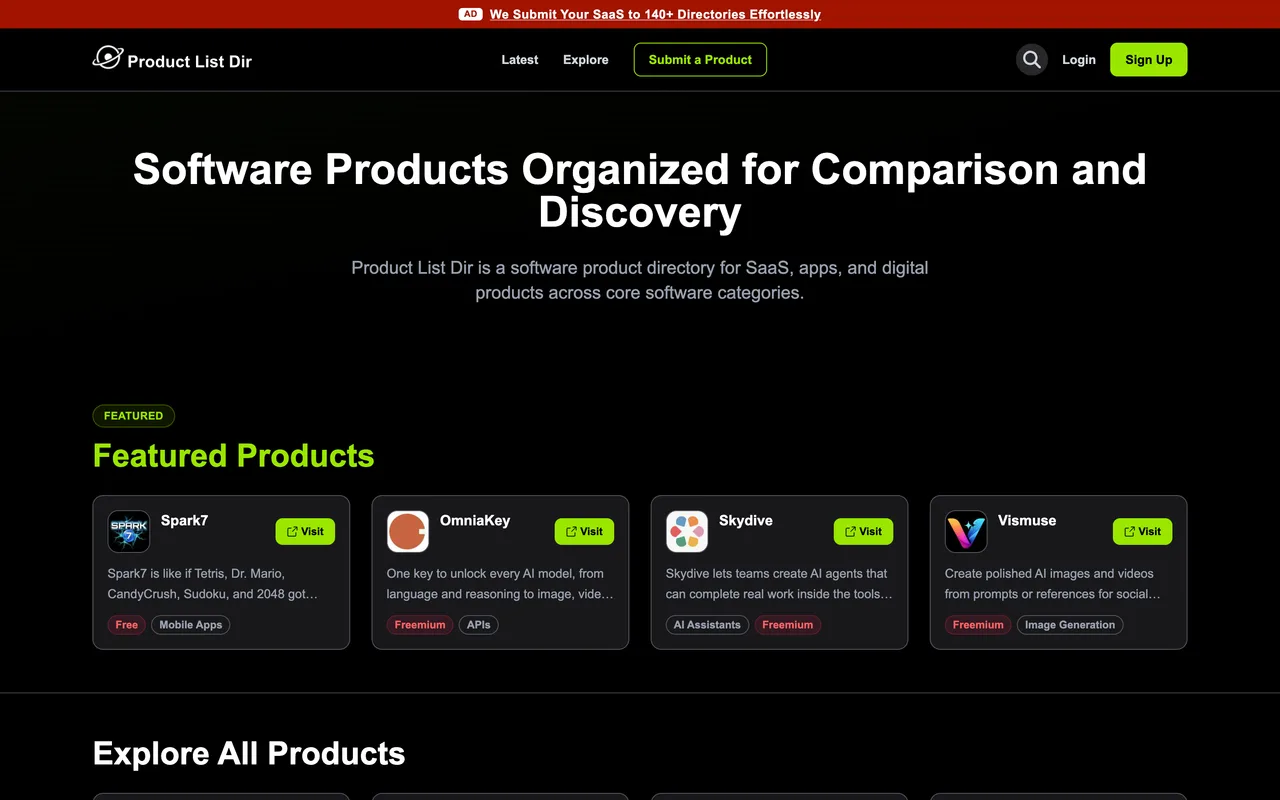Visit the Vismuse product site

(x=1142, y=532)
